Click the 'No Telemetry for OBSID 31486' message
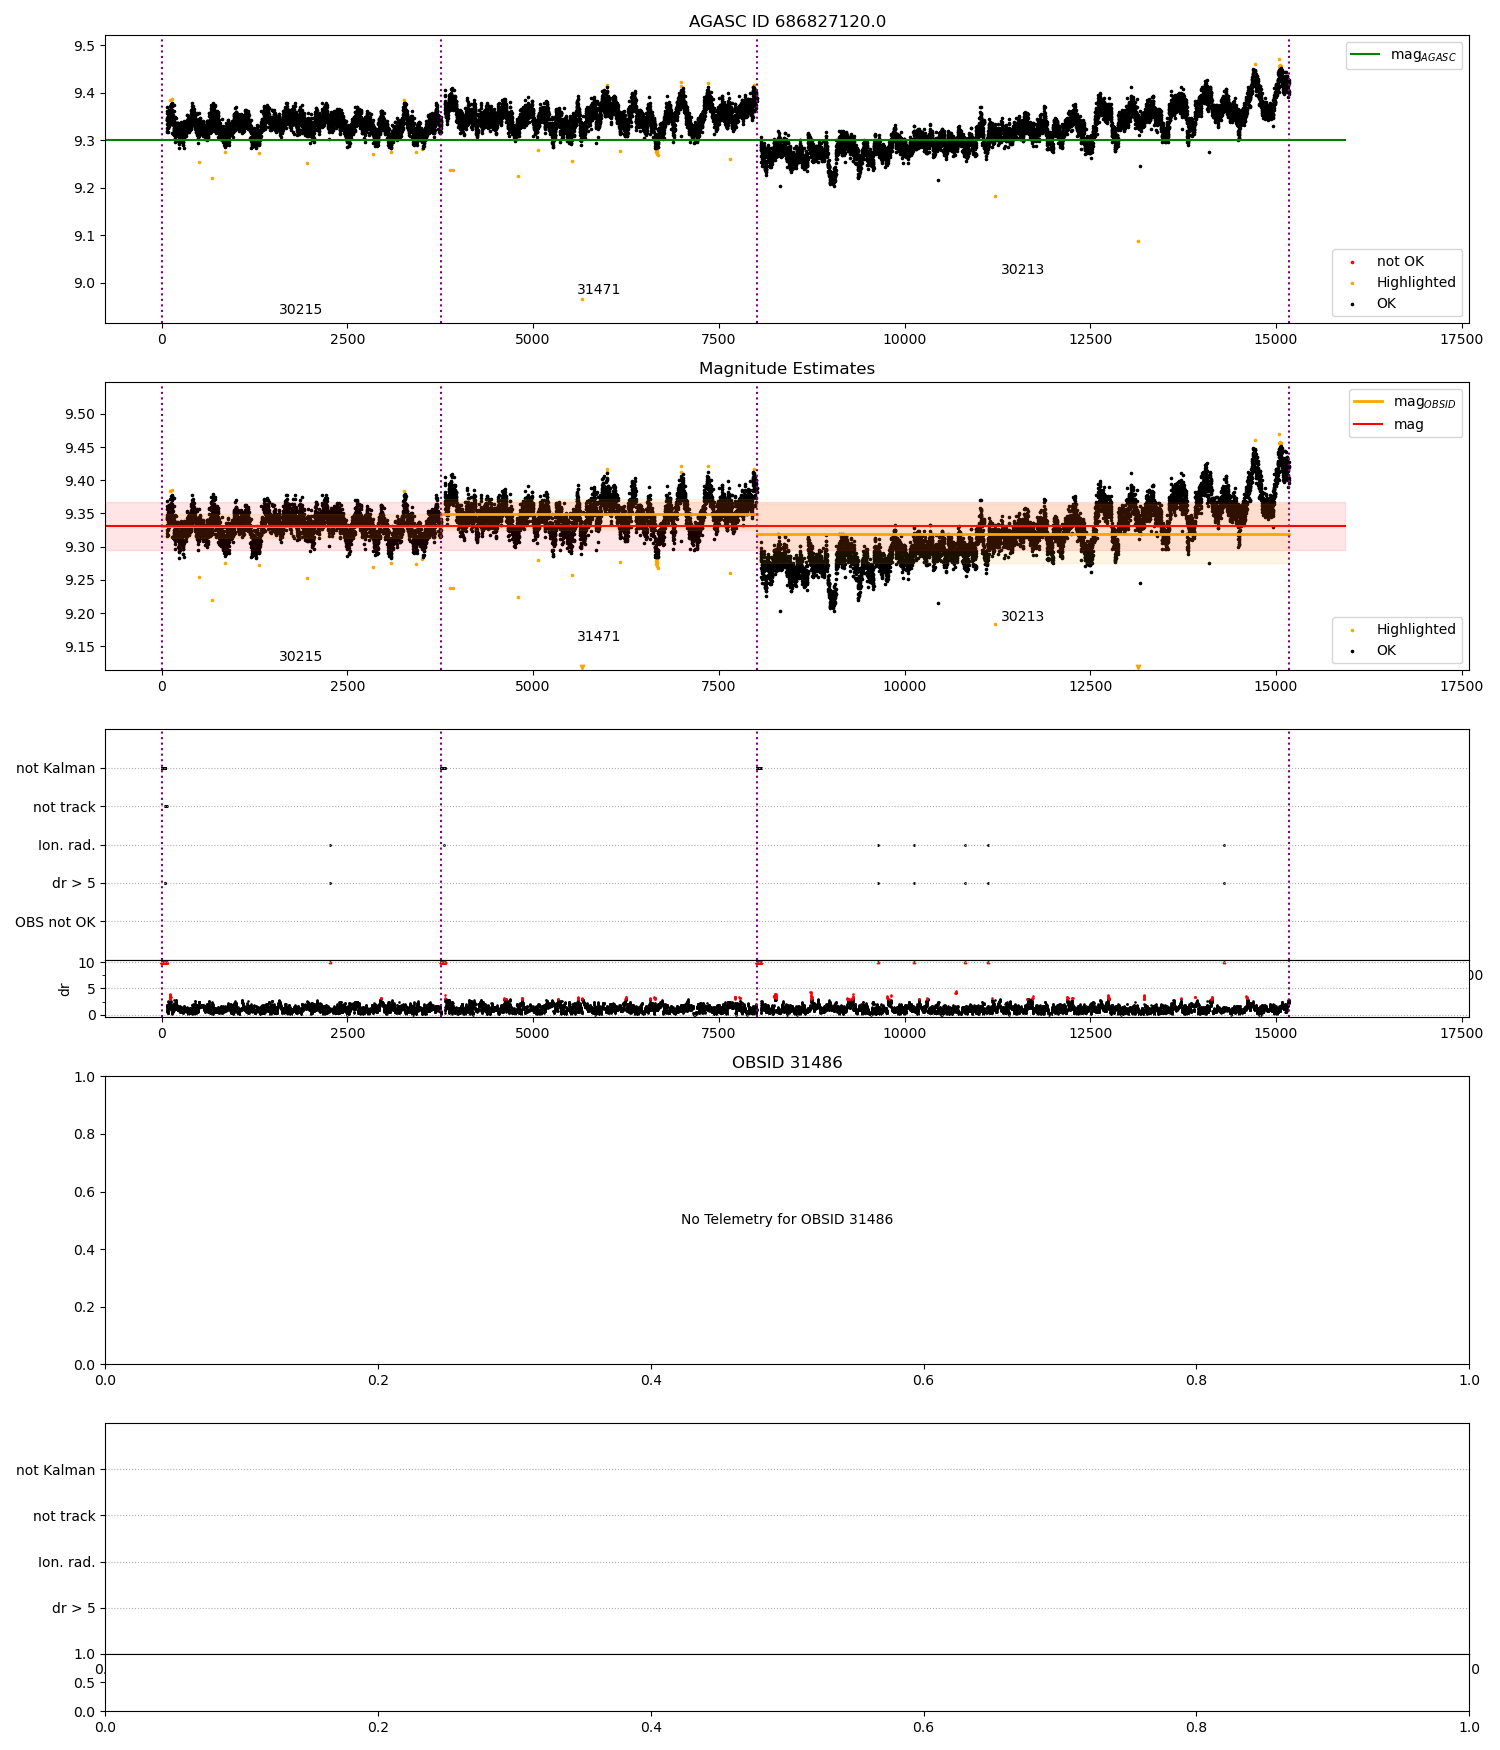Screen dimensions: 1500x1750 tap(787, 1220)
